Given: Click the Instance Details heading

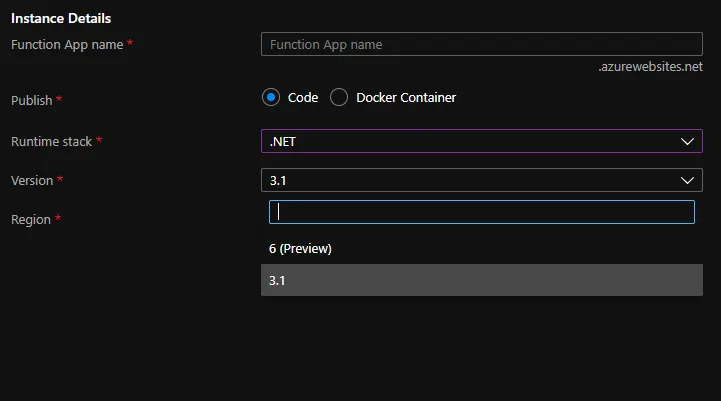Looking at the screenshot, I should (61, 18).
